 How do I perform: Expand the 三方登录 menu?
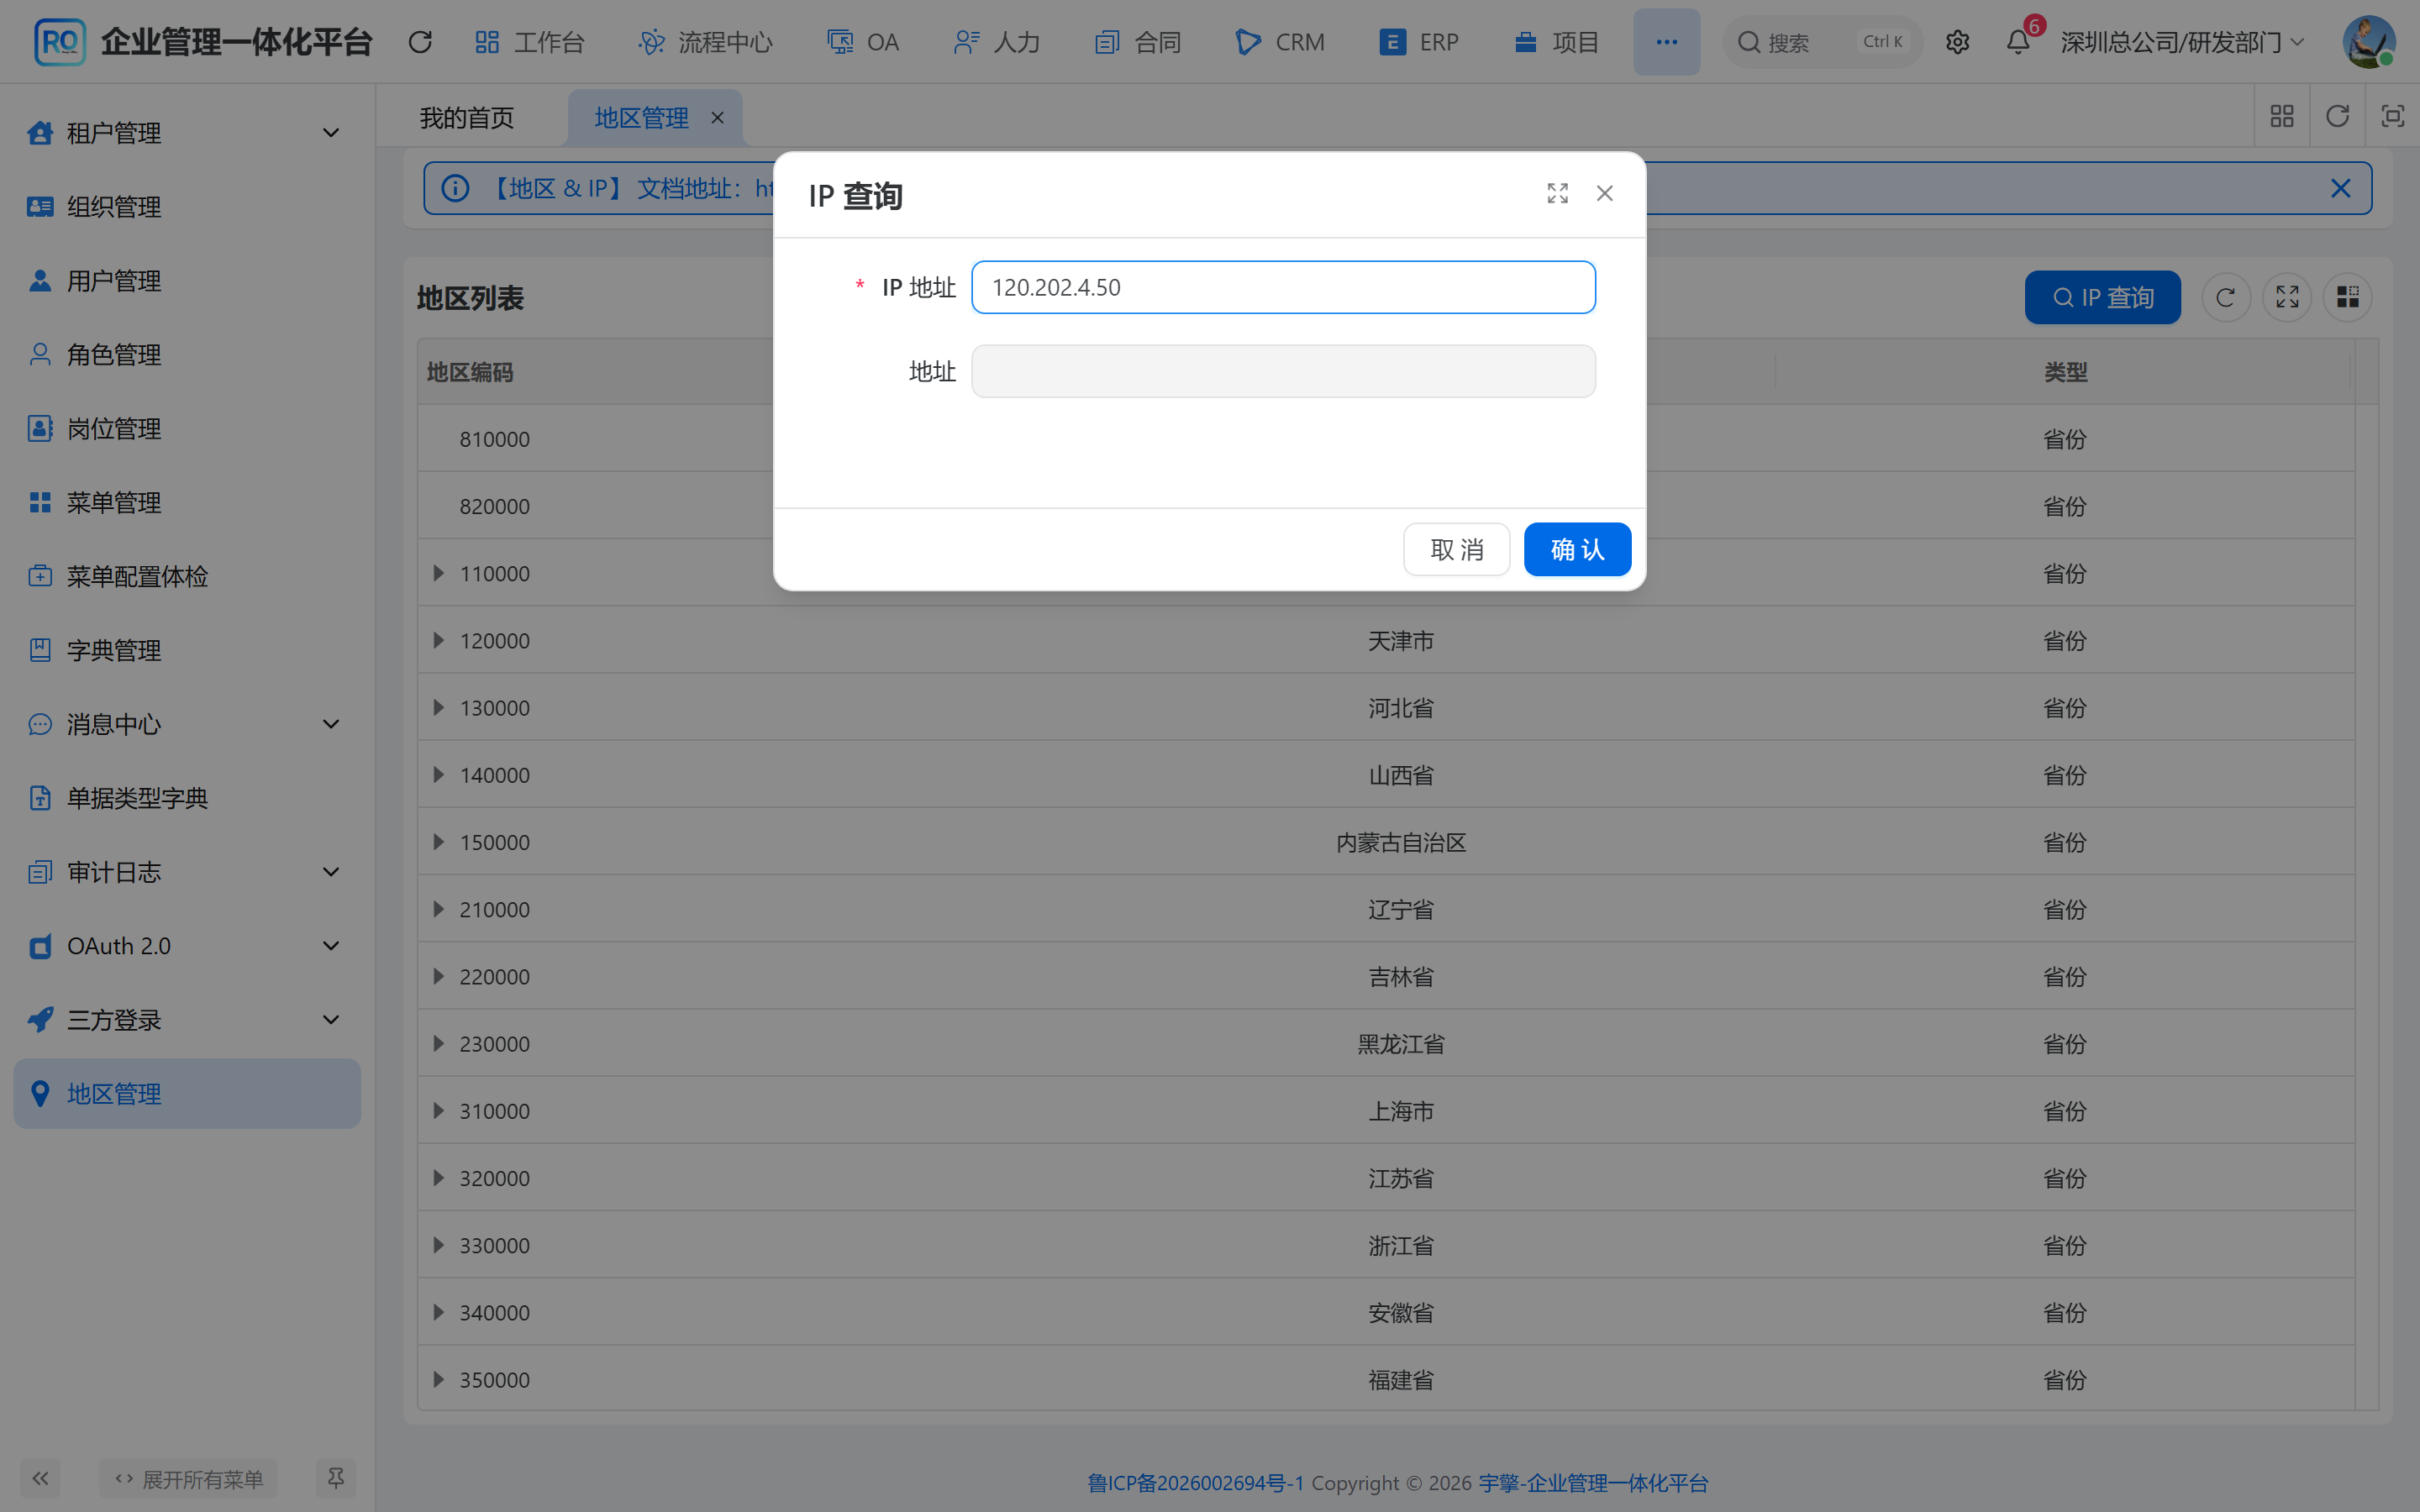[187, 1020]
